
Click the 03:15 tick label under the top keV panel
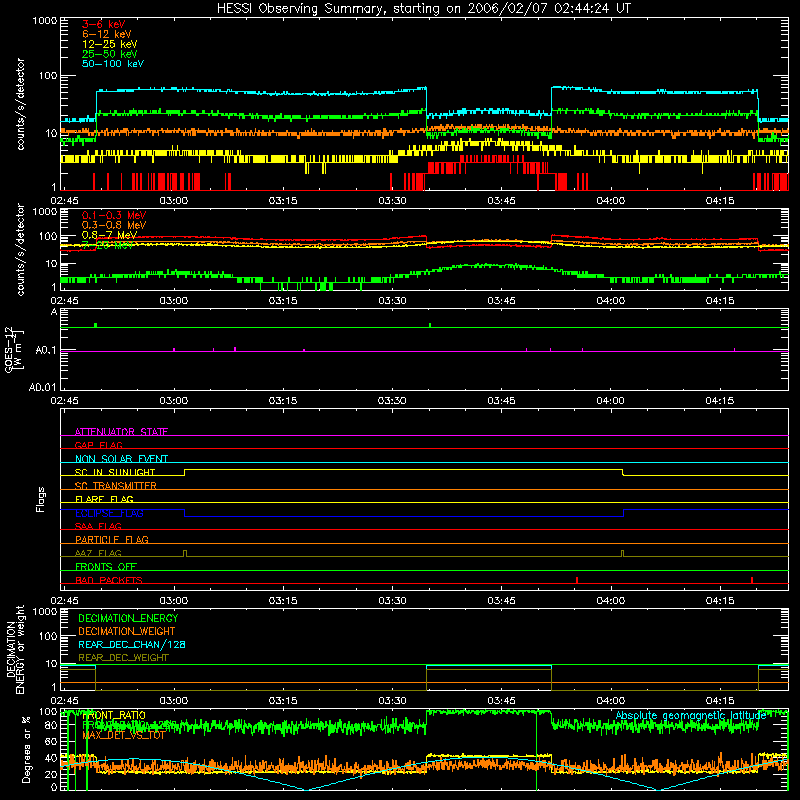pyautogui.click(x=283, y=201)
